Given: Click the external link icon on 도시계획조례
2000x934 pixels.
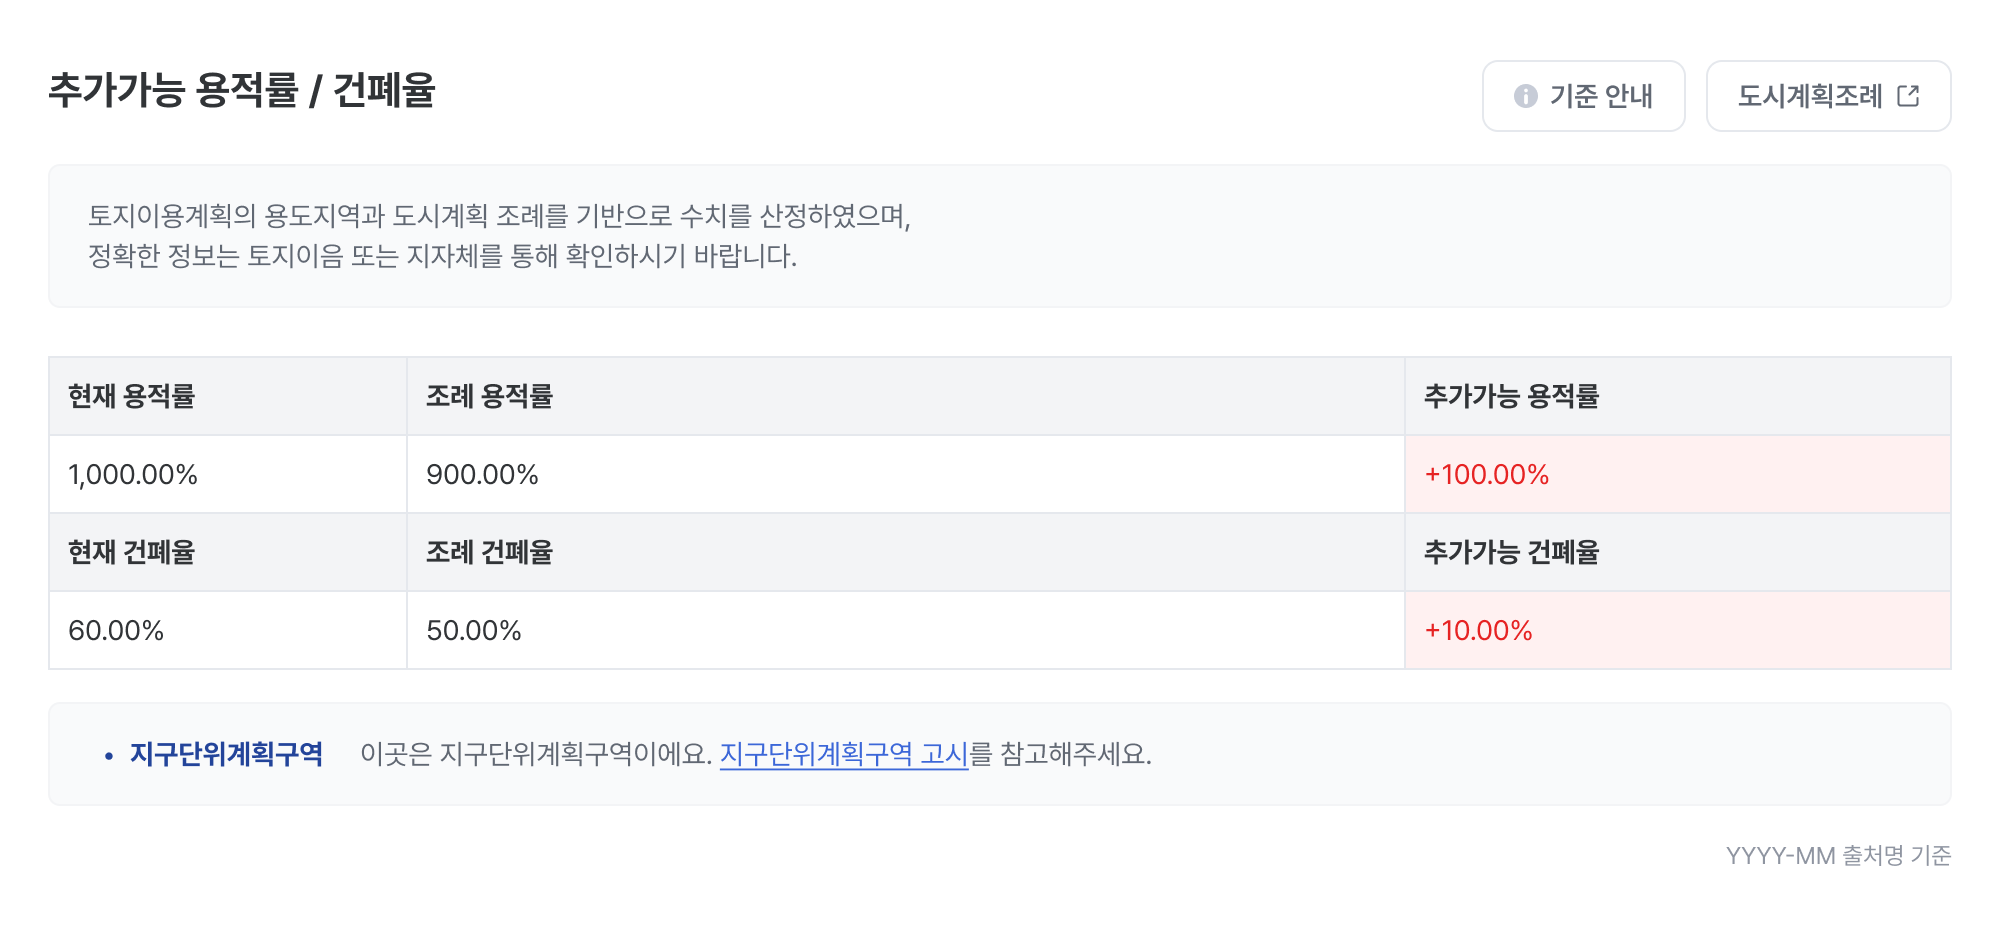Looking at the screenshot, I should point(1908,96).
